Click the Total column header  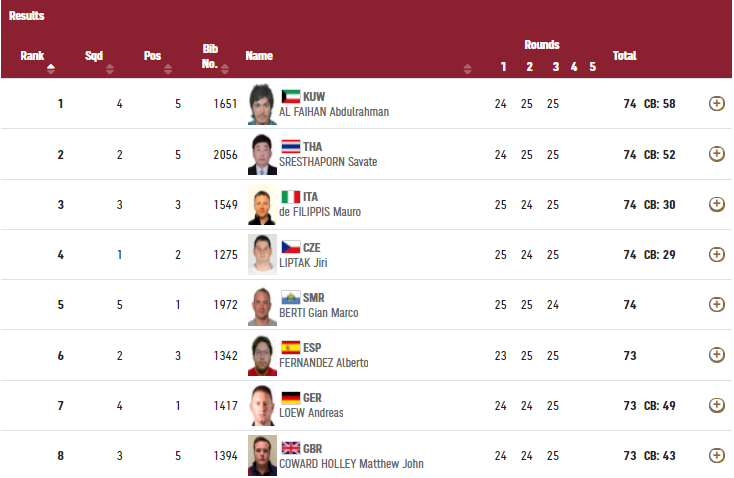coord(624,56)
